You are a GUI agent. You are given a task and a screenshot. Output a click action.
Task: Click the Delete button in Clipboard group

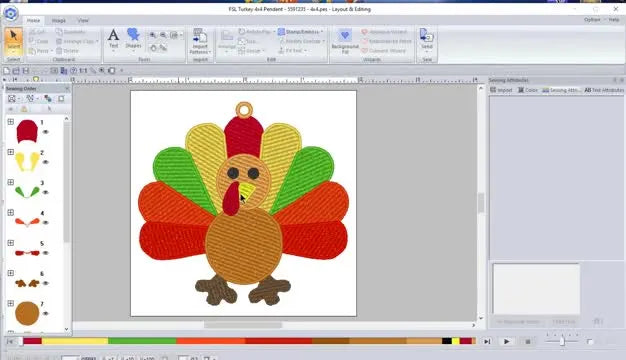click(67, 51)
